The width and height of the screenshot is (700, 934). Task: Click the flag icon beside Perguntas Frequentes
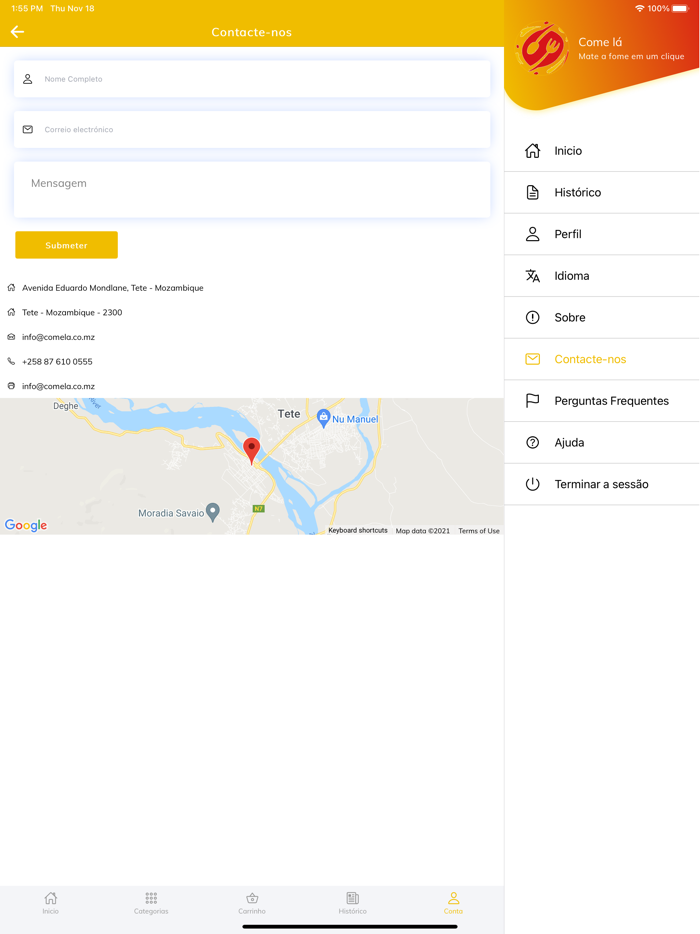pyautogui.click(x=533, y=401)
